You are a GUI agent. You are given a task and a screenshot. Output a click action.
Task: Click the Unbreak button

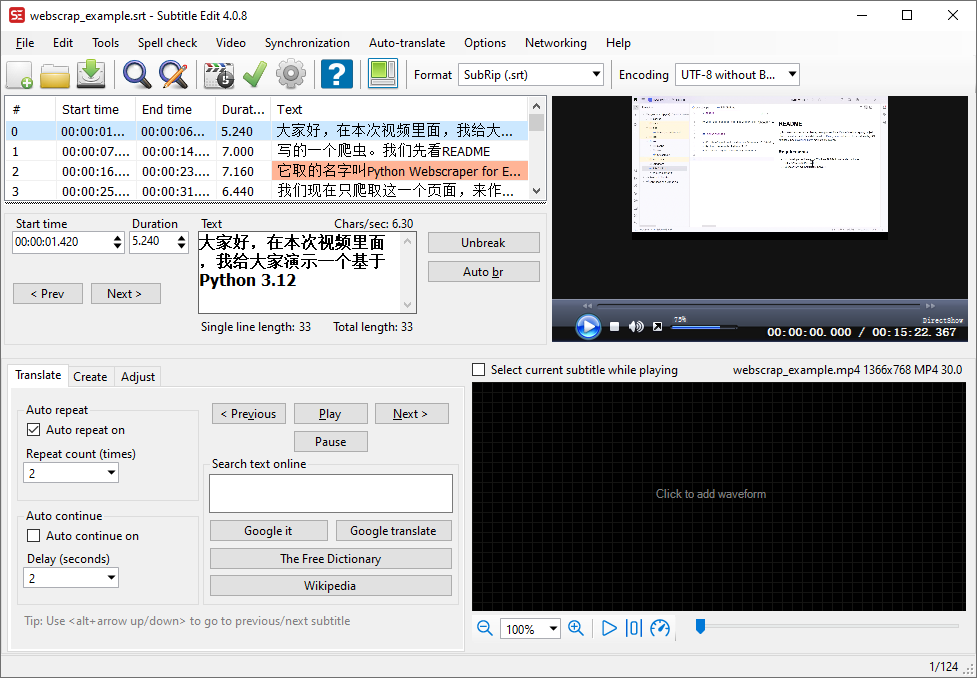484,243
